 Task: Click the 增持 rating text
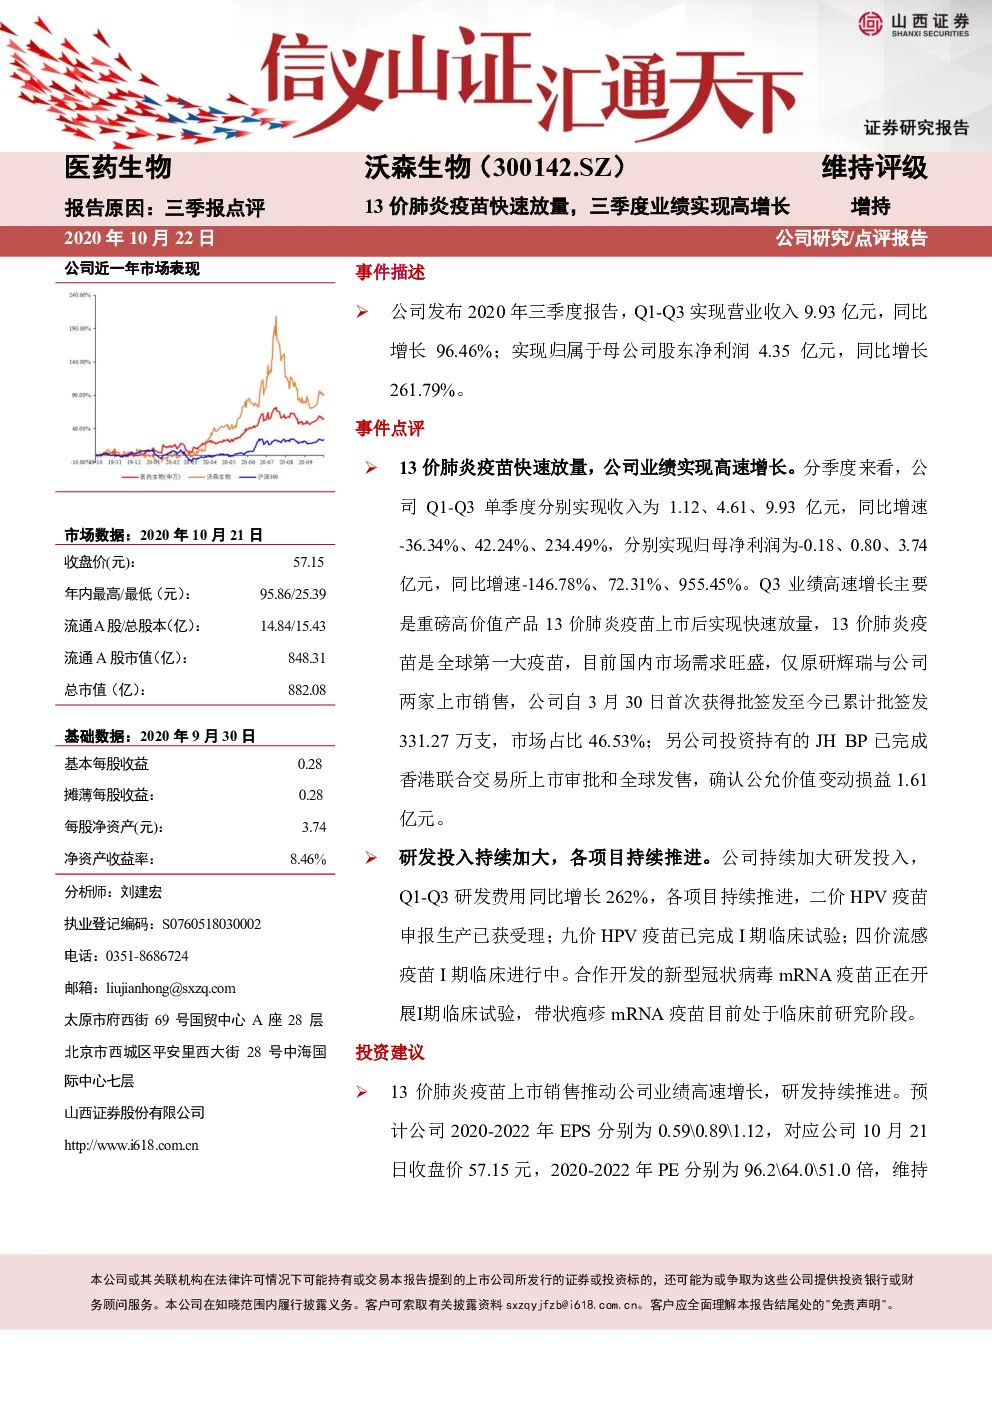point(870,207)
